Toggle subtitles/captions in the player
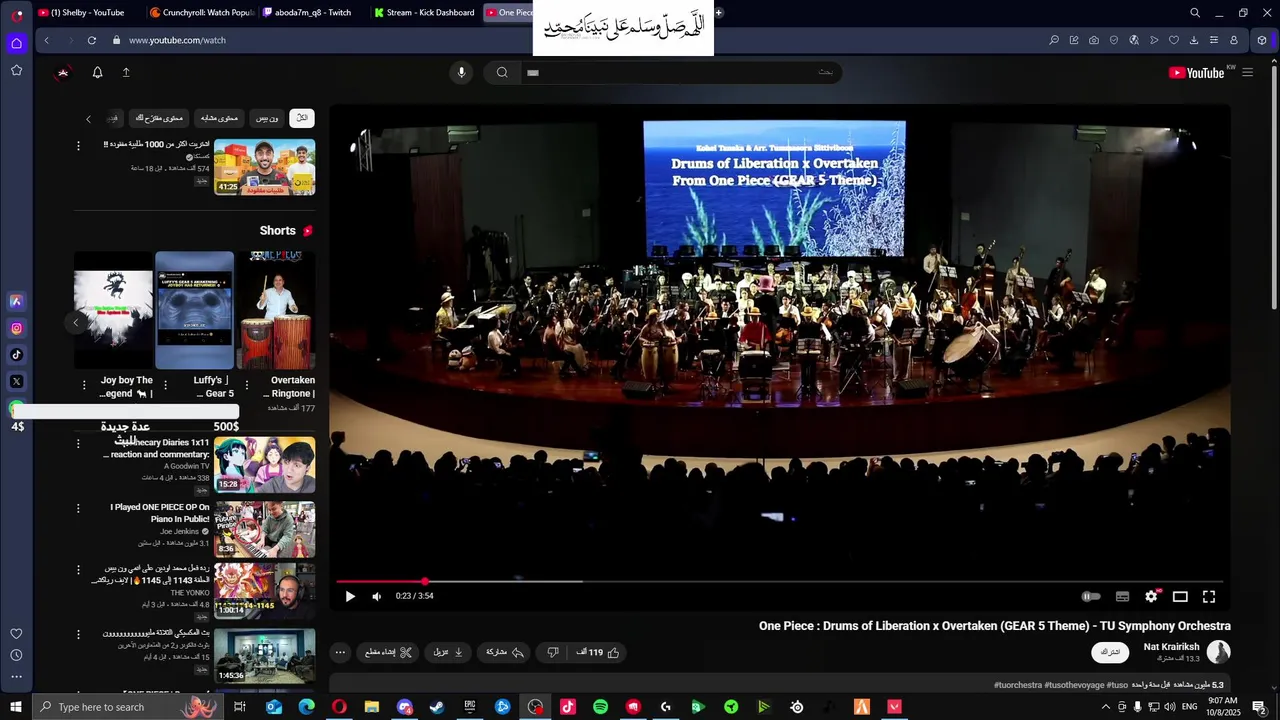 pyautogui.click(x=1122, y=596)
